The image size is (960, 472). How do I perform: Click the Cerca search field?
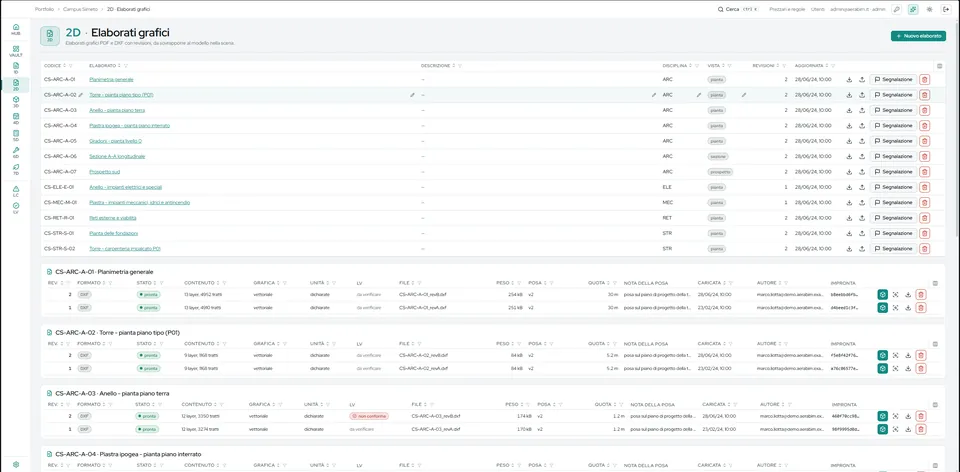pyautogui.click(x=738, y=9)
